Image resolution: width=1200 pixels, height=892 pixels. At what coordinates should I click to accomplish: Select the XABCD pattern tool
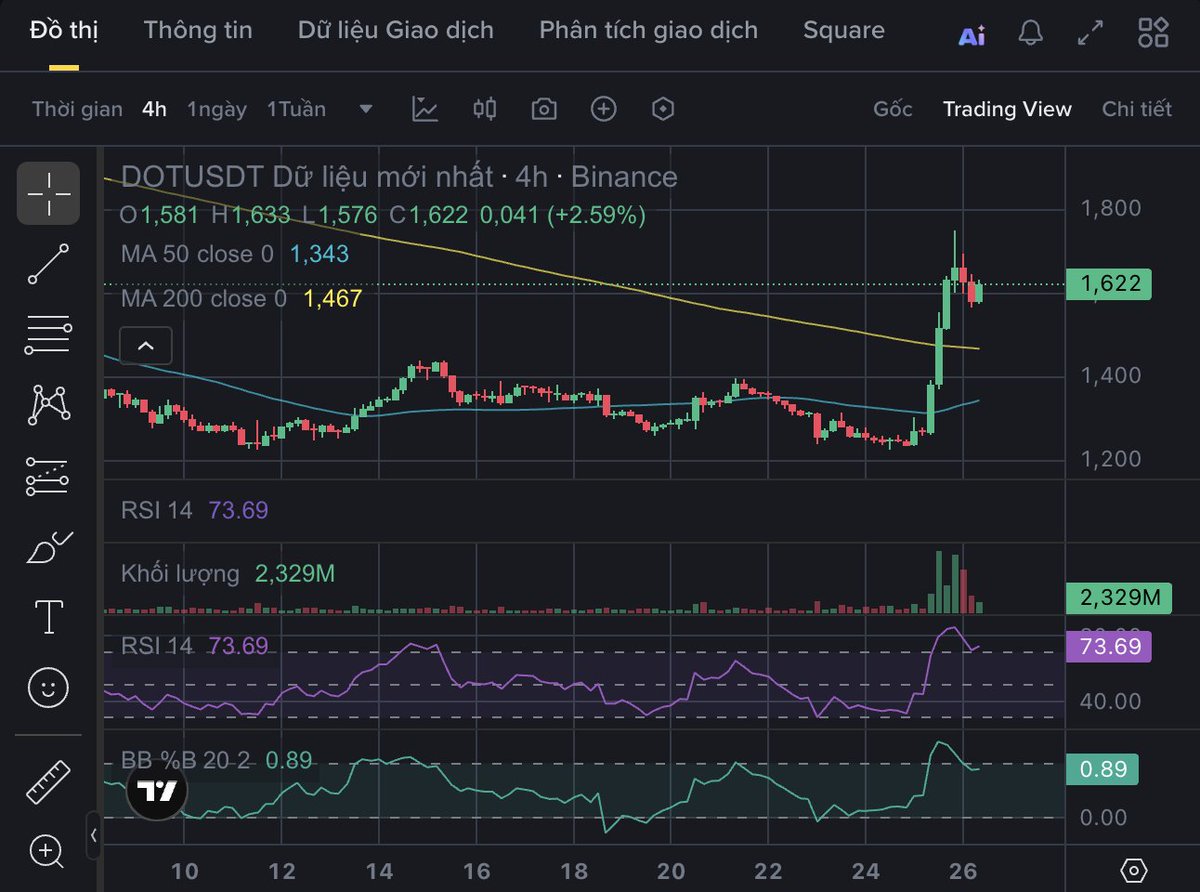click(x=48, y=404)
